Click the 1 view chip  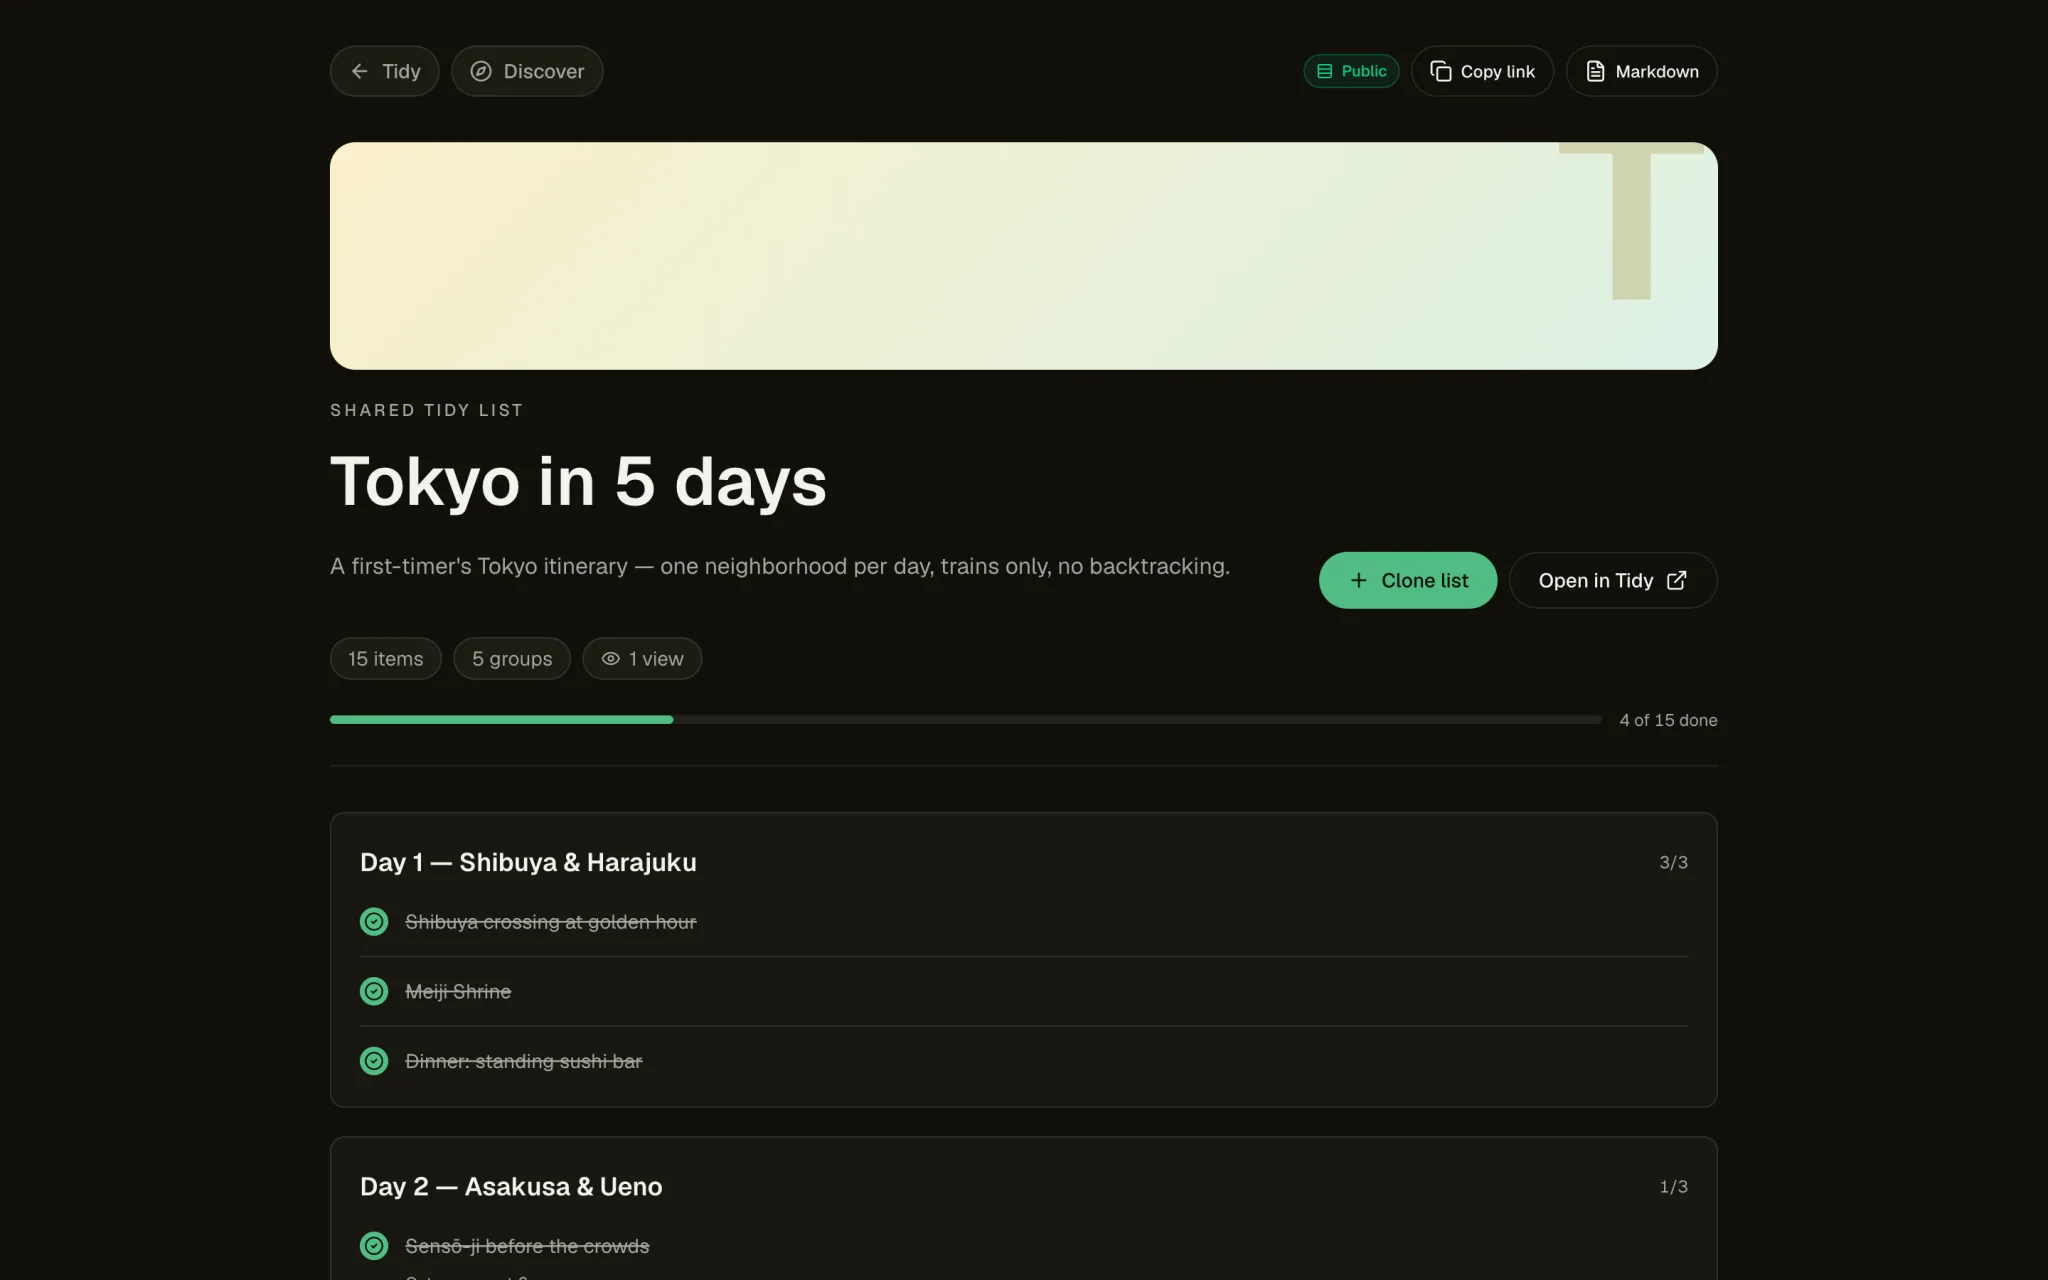click(642, 658)
